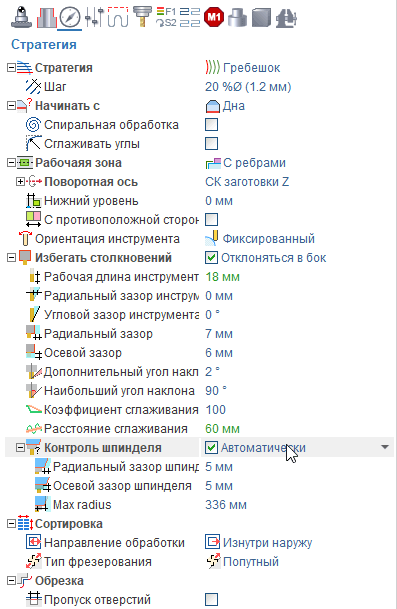Open the job assignment tab with red columns
The height and width of the screenshot is (609, 397).
pyautogui.click(x=46, y=18)
